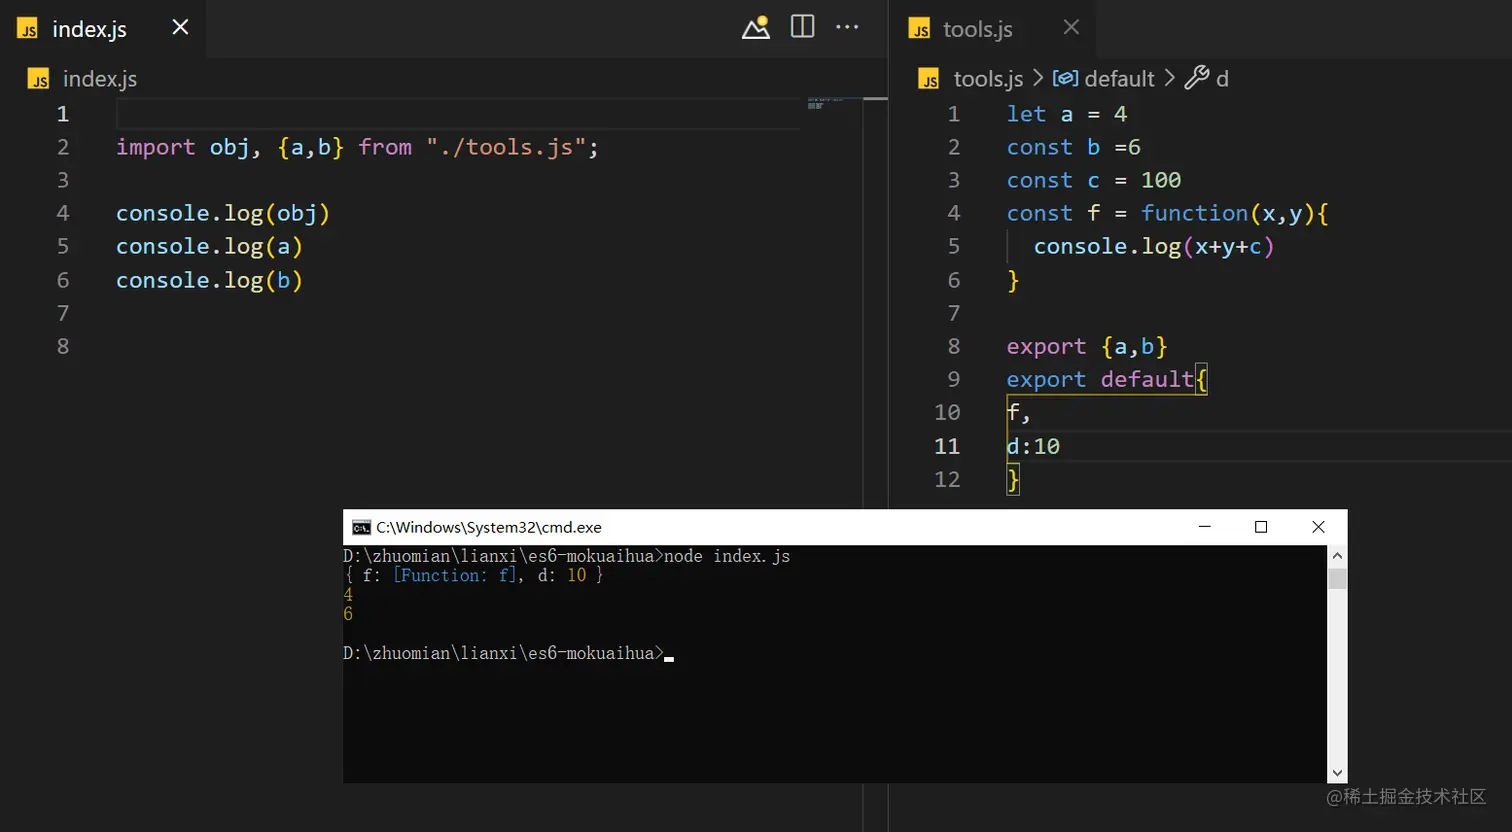Click the console.log(obj) line

coord(223,213)
